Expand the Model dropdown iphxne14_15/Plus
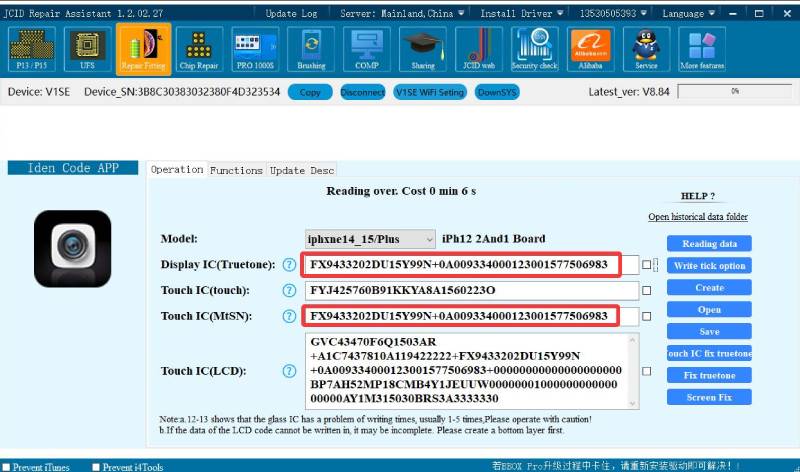800x472 pixels. pyautogui.click(x=370, y=239)
